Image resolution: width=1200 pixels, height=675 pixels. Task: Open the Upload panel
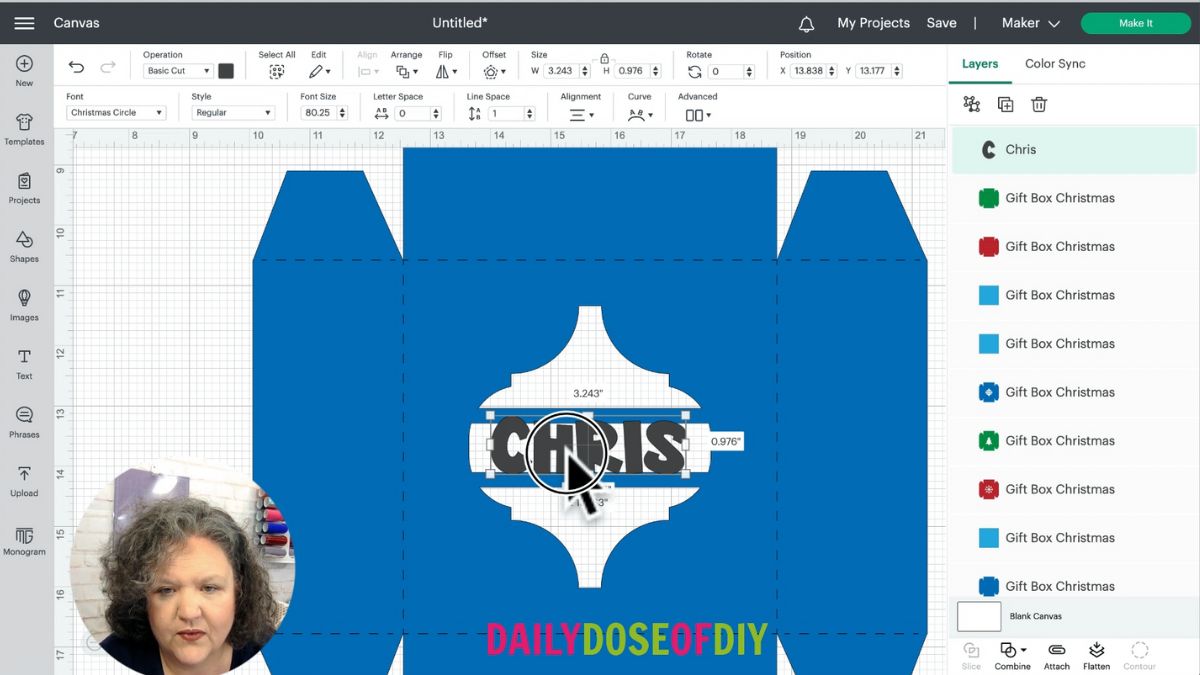click(x=24, y=480)
